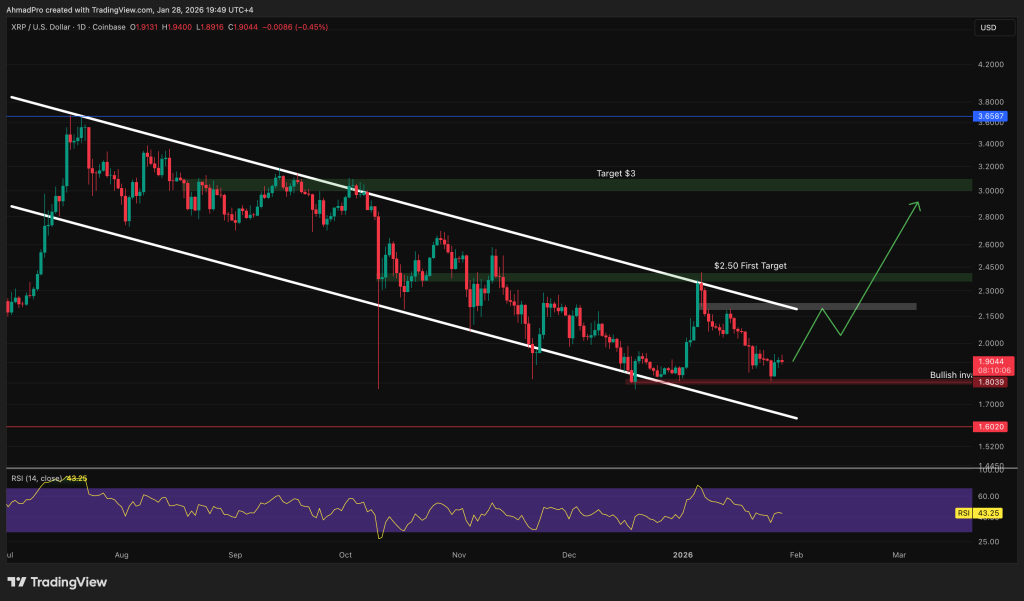
Task: Click the Oct label on time axis
Action: click(x=346, y=553)
